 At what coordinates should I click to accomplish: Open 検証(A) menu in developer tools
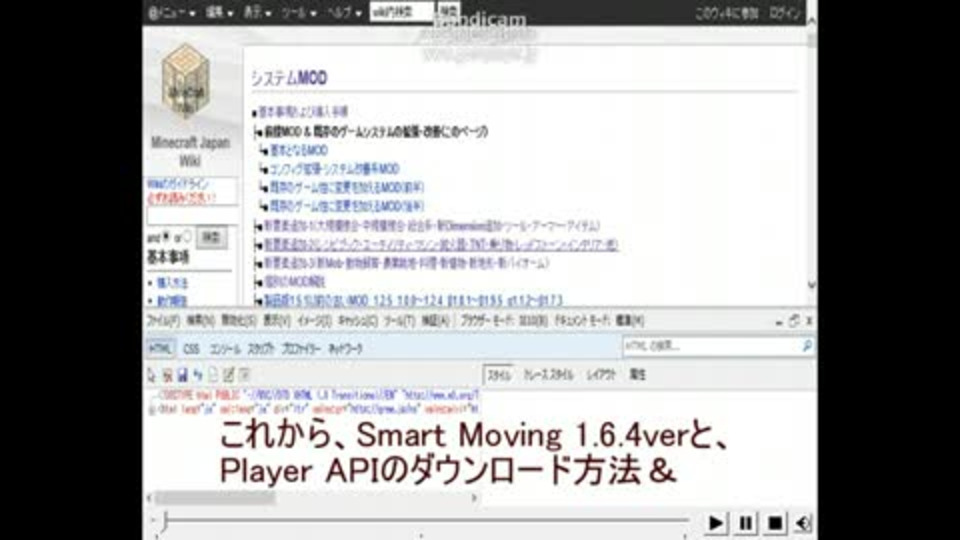coord(435,320)
